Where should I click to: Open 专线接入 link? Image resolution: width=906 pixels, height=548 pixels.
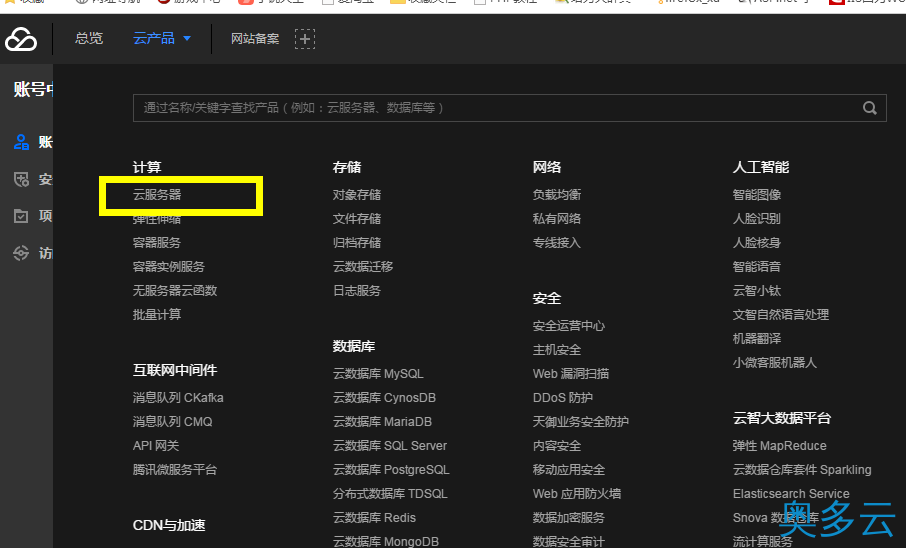pyautogui.click(x=557, y=243)
